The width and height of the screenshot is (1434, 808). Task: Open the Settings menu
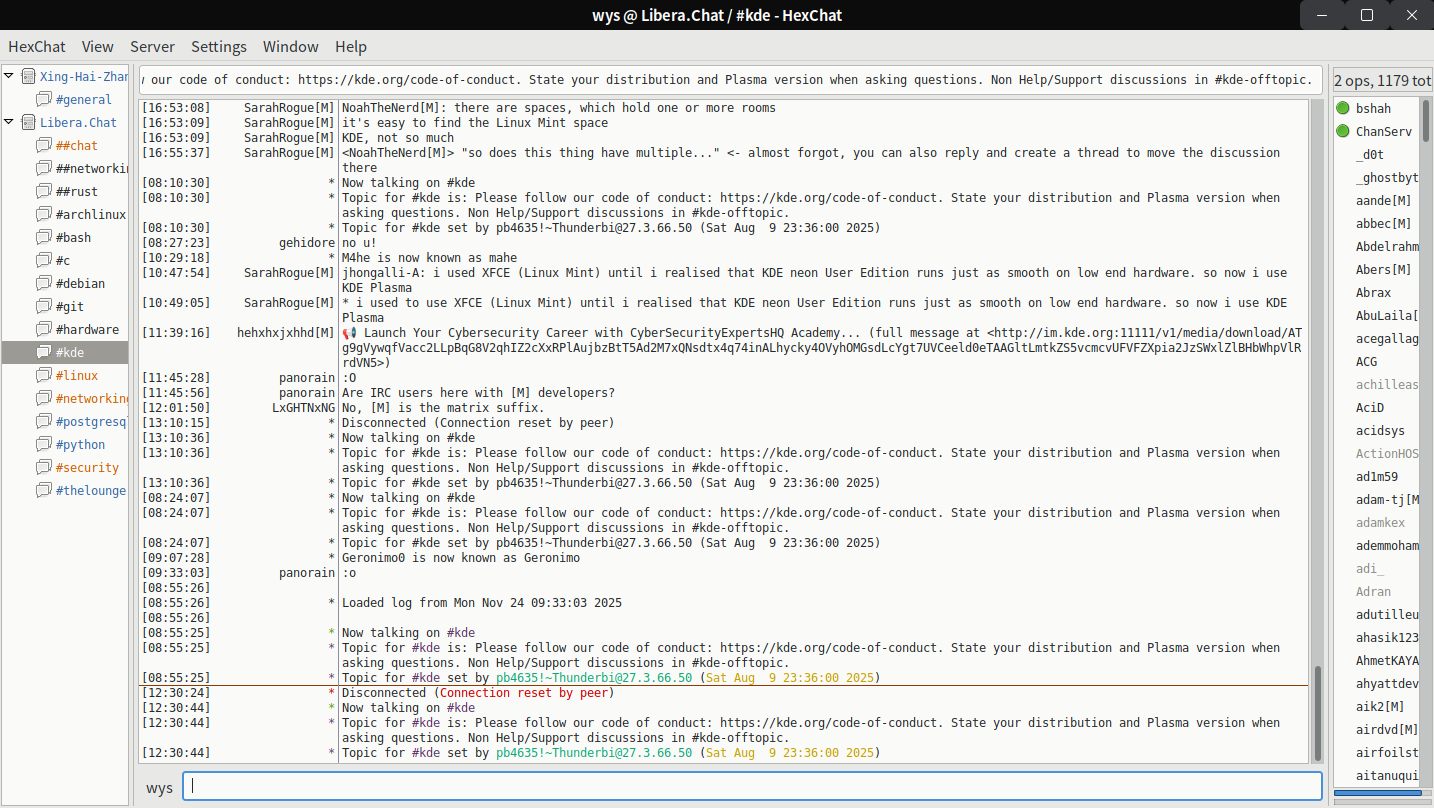click(x=219, y=47)
